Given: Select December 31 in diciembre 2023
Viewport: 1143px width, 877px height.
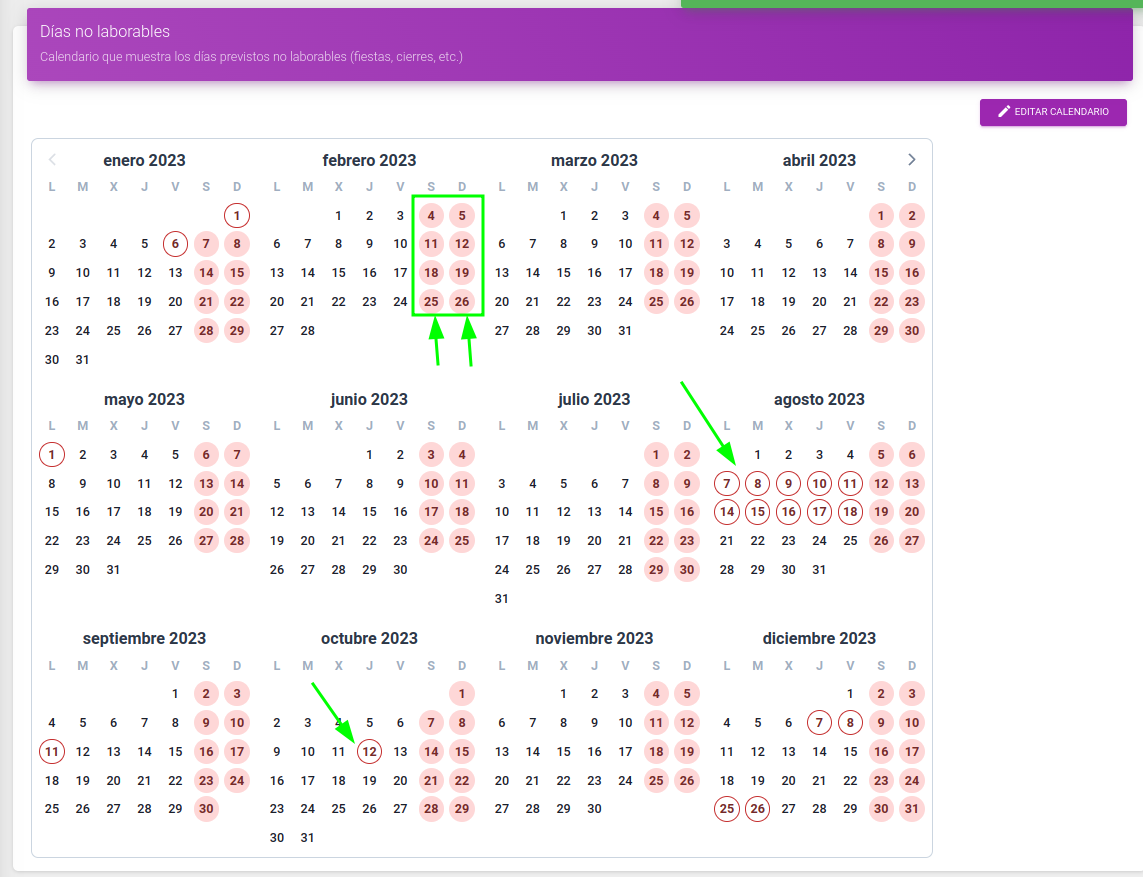Looking at the screenshot, I should 912,809.
